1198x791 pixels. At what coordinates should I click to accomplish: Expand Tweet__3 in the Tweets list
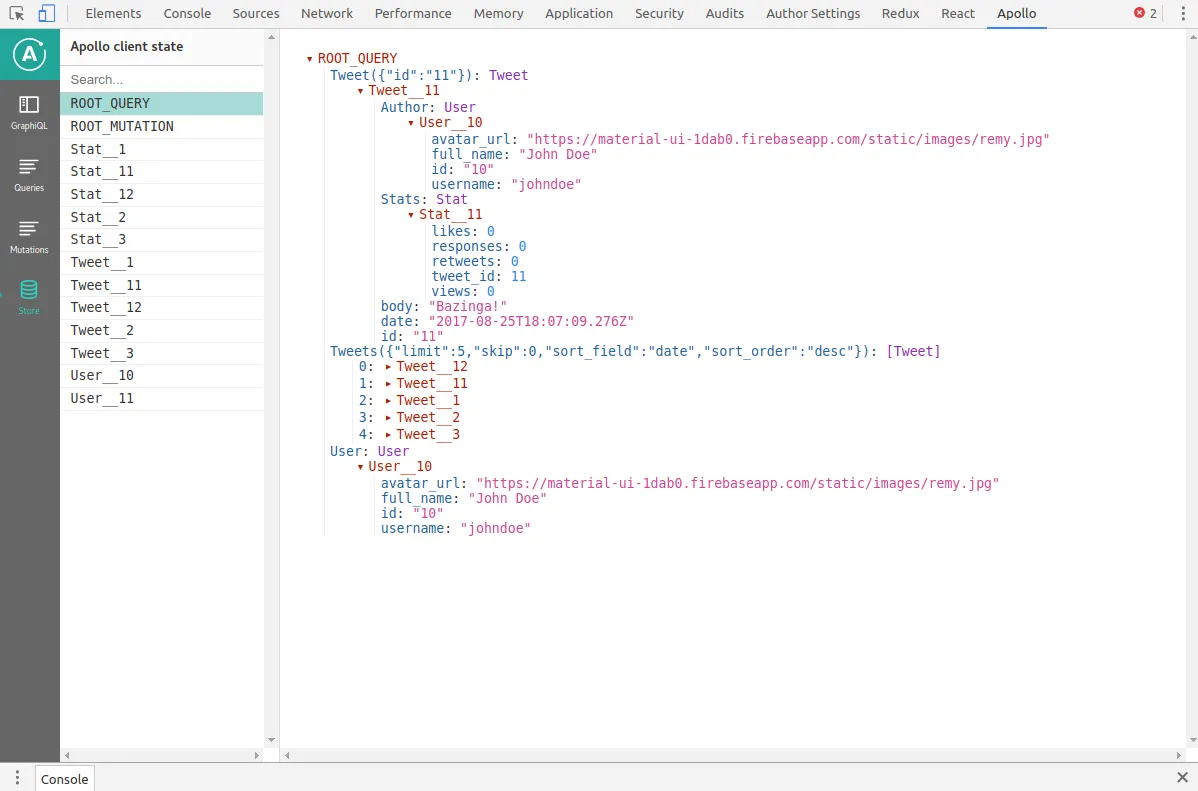(388, 435)
